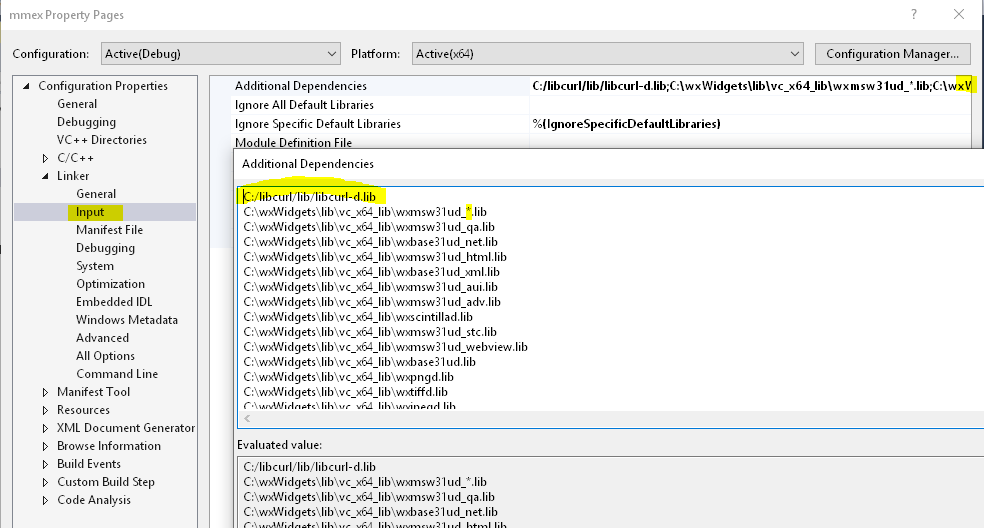Screen dimensions: 984x528
Task: Click the wxbase31ud_xml.lib editor line
Action: (x=372, y=272)
